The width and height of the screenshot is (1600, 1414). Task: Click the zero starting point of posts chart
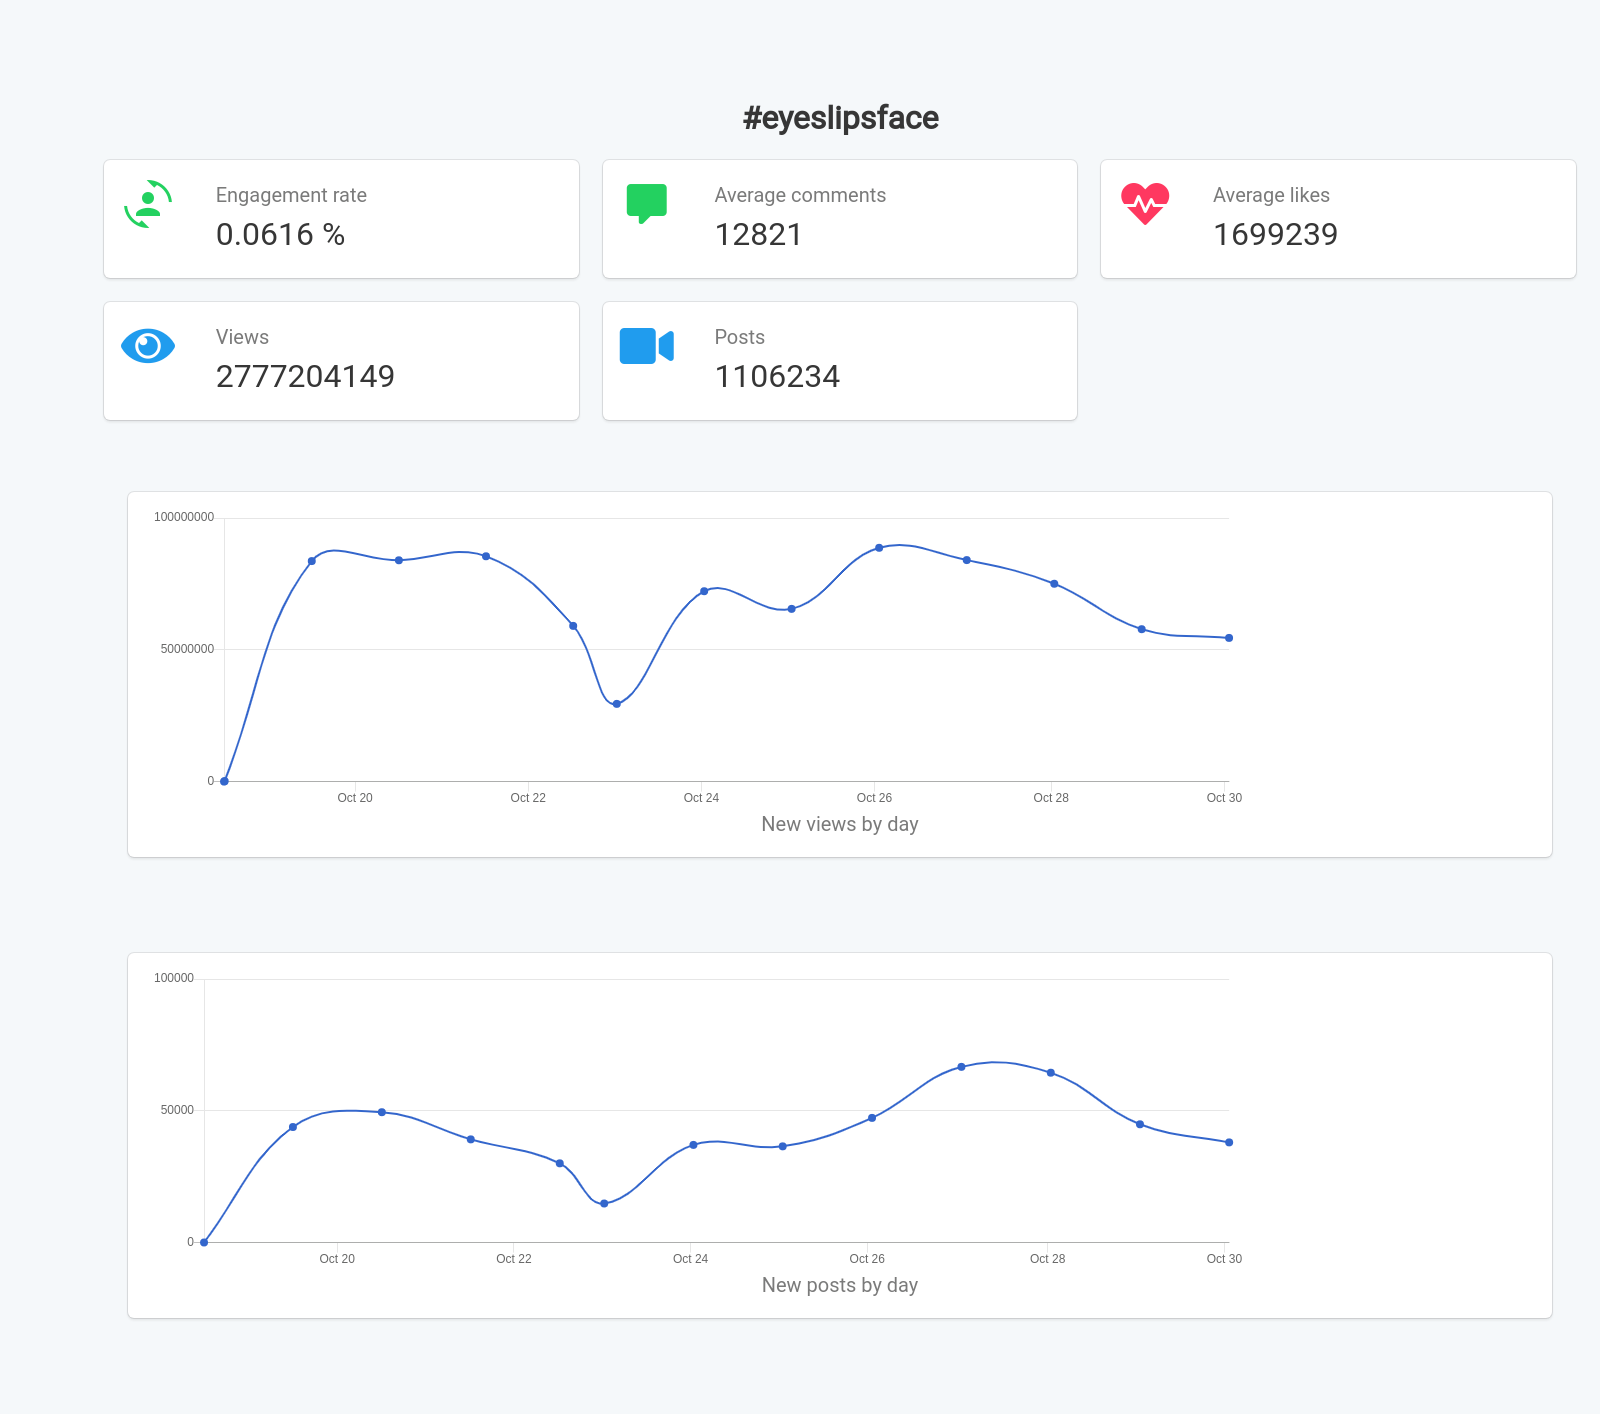[x=204, y=1242]
